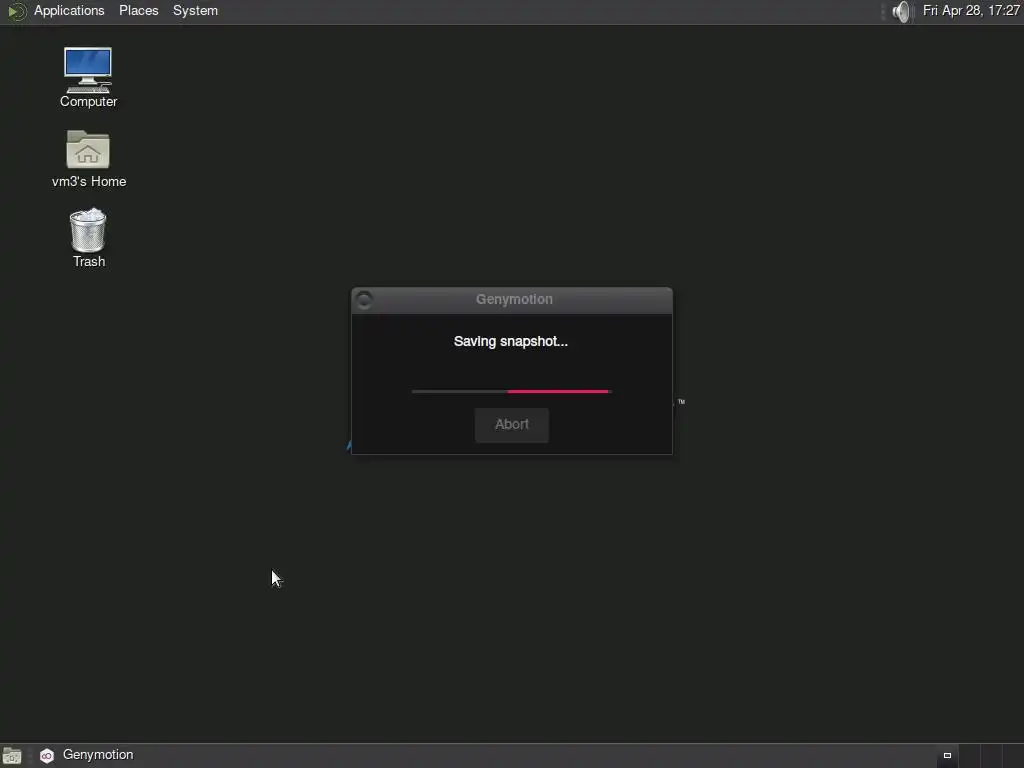Select Genymotion in the bottom taskbar

click(87, 755)
